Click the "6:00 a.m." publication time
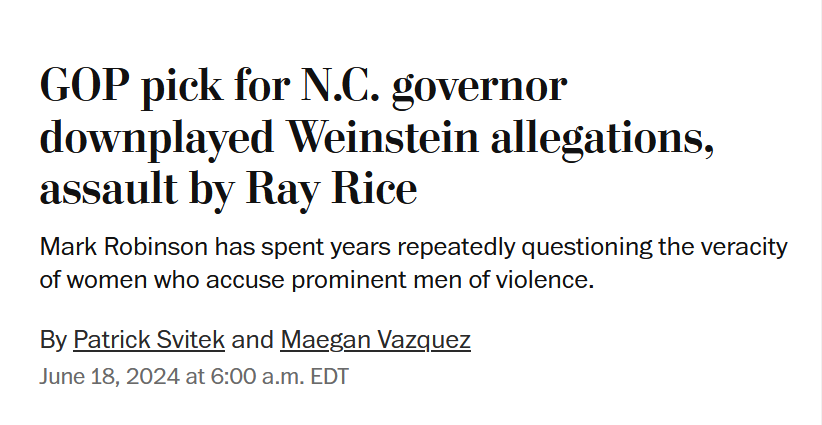 coord(257,377)
